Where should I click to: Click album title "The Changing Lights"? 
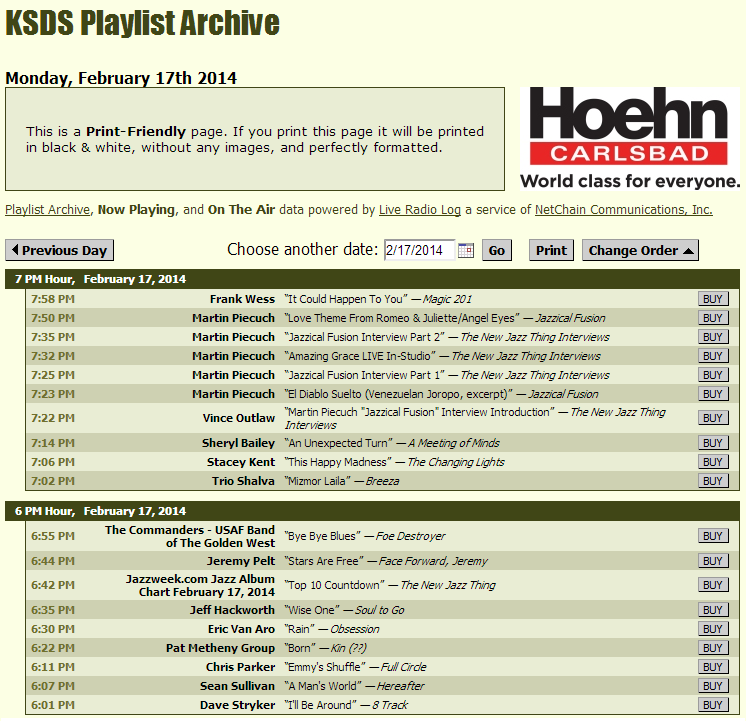456,462
